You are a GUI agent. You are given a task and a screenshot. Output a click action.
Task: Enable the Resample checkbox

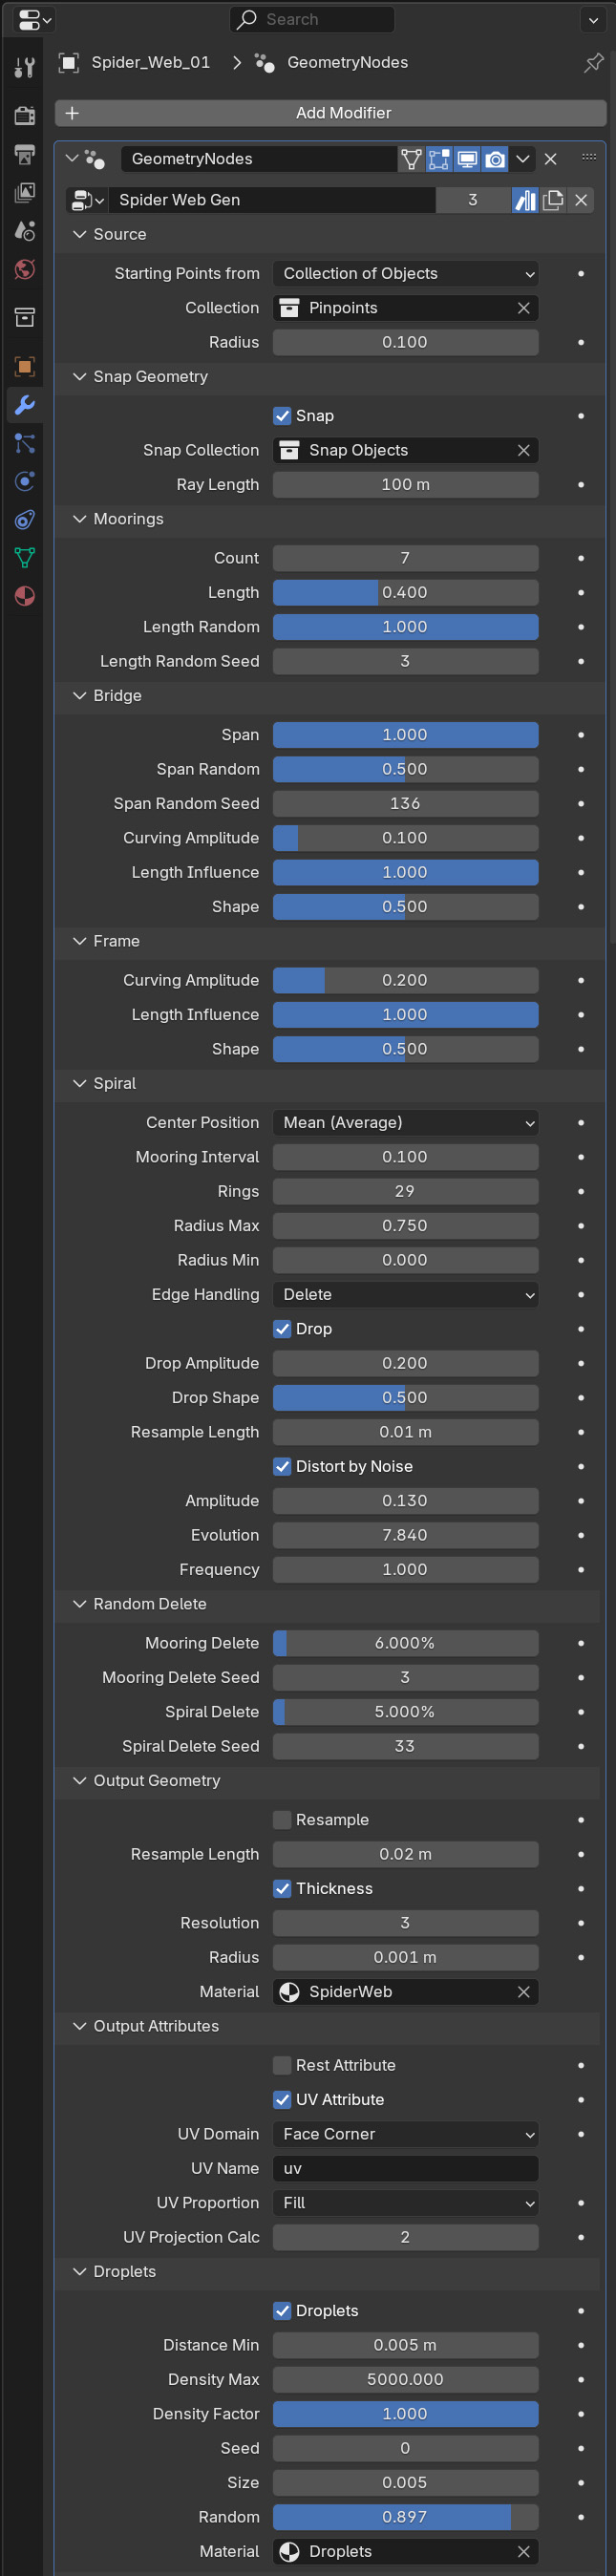point(282,1820)
